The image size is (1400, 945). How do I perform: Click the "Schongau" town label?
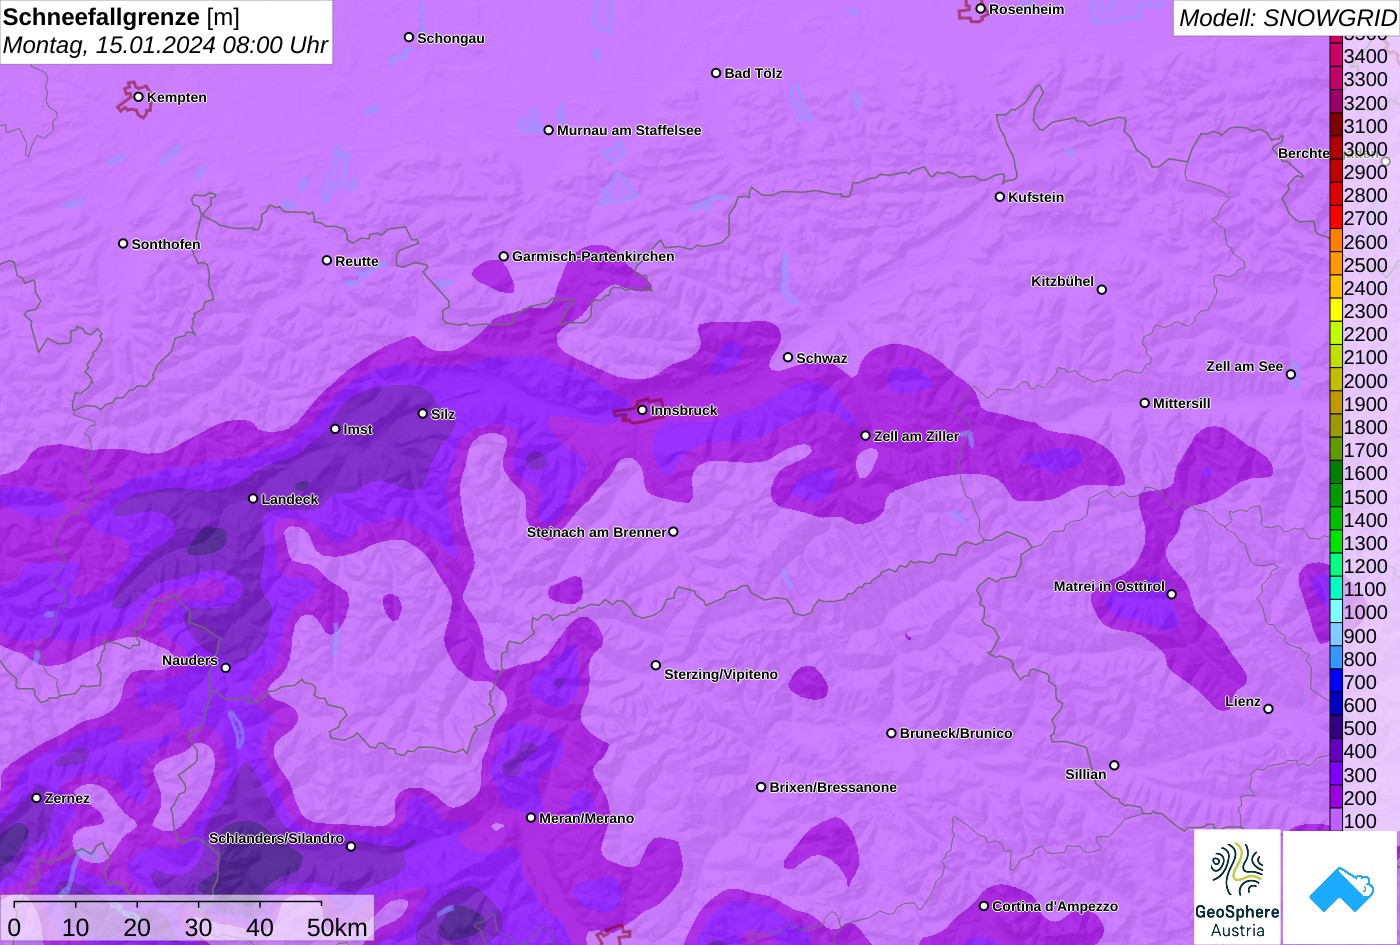click(451, 39)
